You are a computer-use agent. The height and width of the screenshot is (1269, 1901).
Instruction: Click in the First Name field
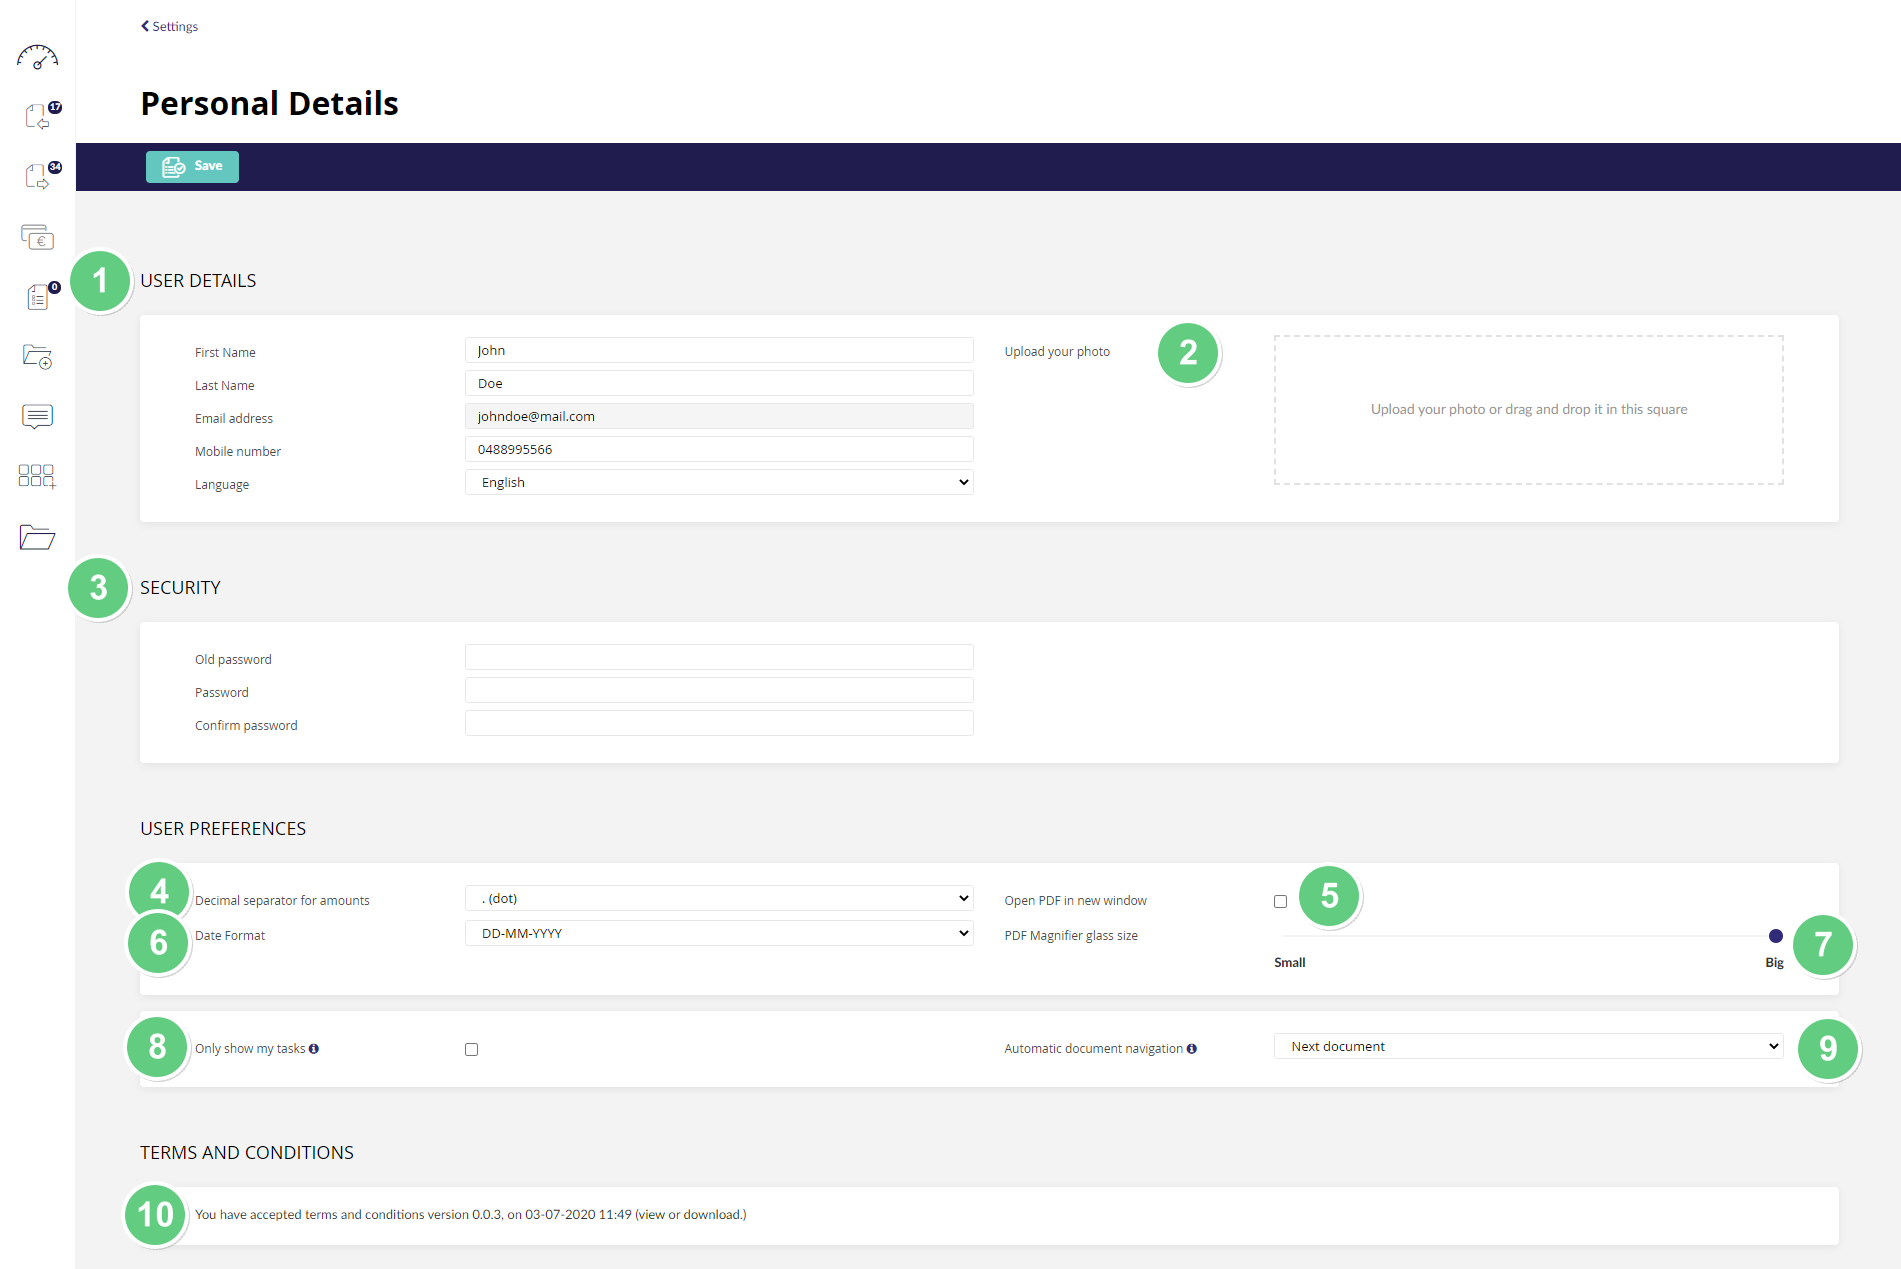click(x=719, y=350)
